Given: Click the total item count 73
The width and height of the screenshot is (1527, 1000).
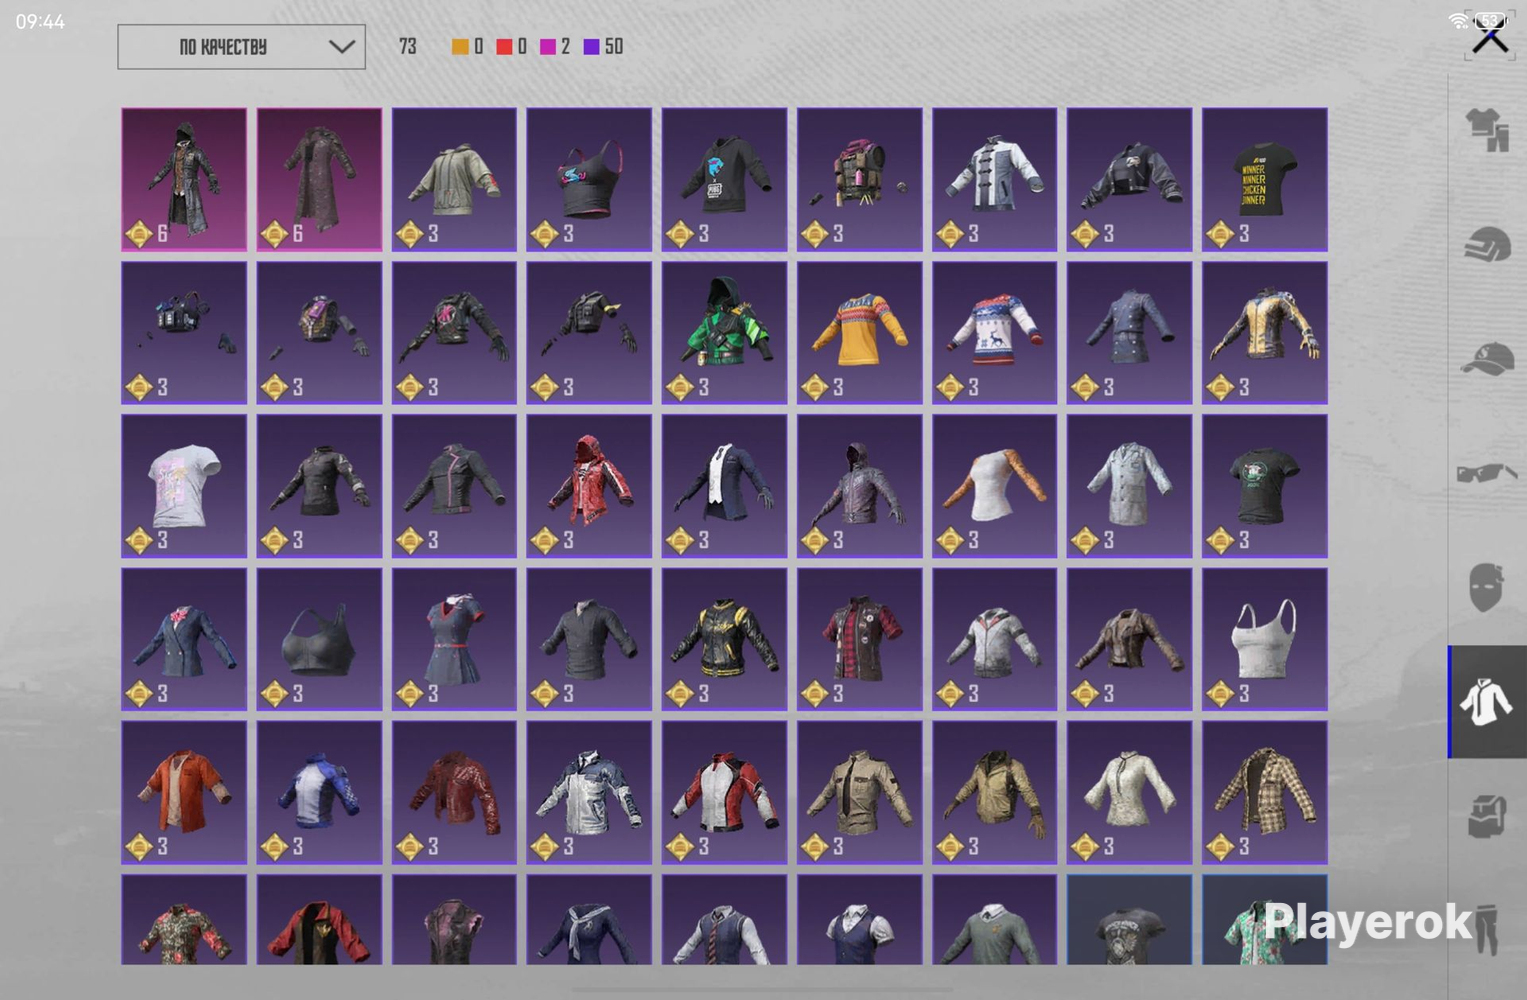Looking at the screenshot, I should point(408,47).
